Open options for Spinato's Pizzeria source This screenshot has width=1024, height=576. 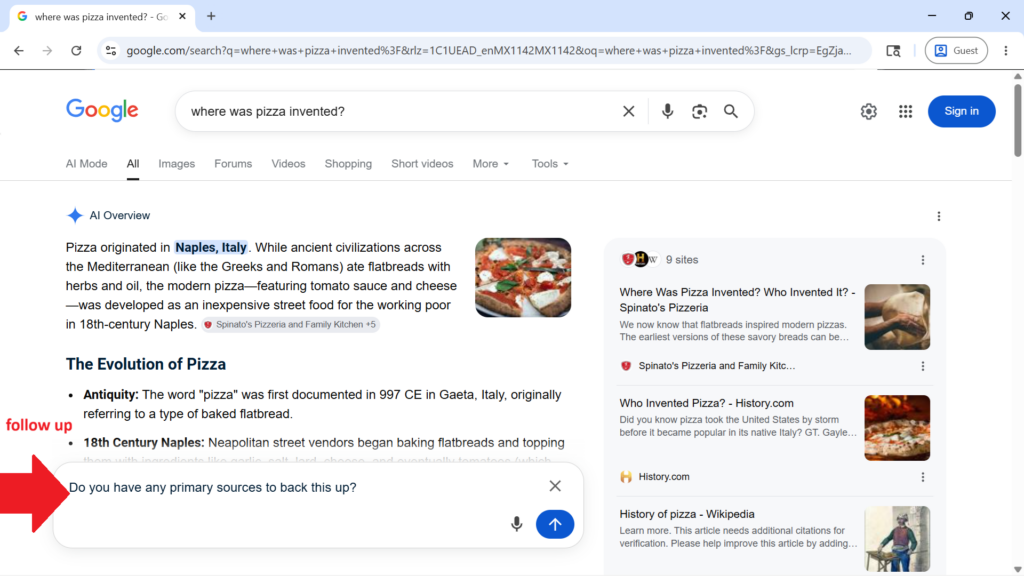(x=923, y=366)
